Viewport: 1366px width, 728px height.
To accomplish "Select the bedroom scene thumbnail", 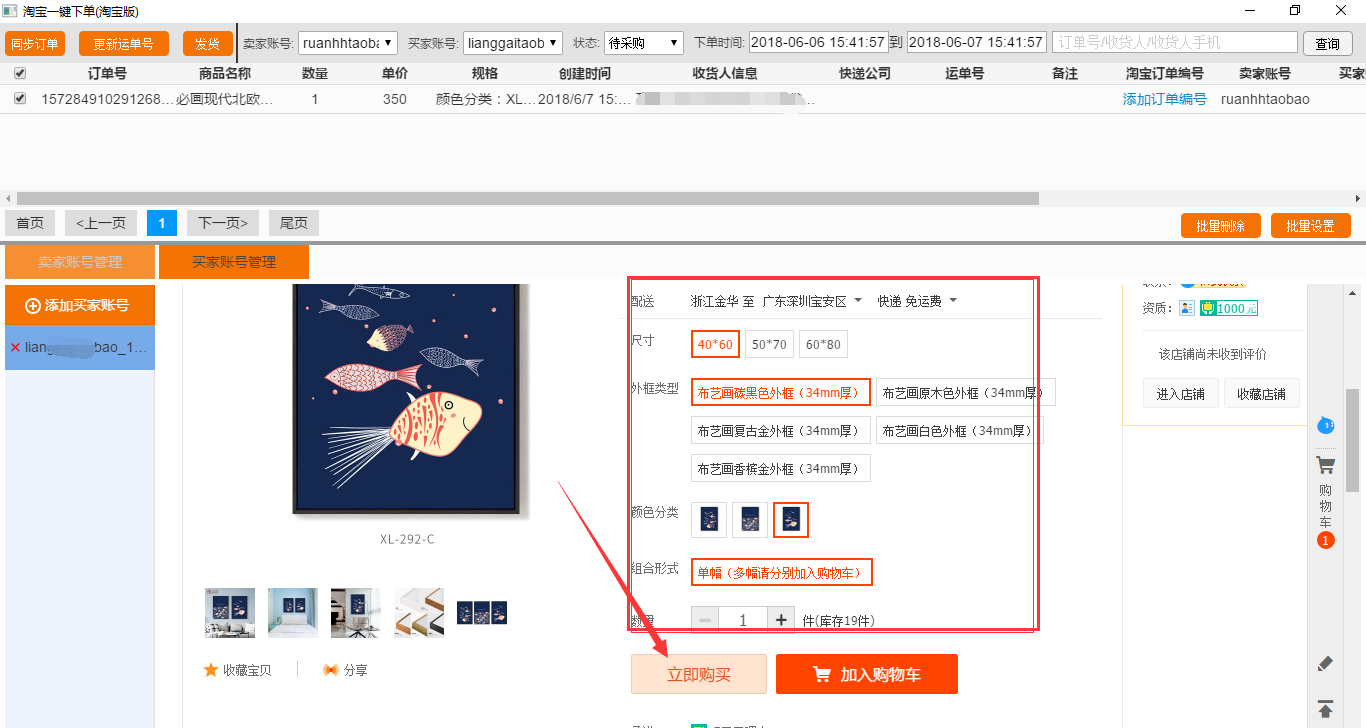I will pyautogui.click(x=293, y=613).
